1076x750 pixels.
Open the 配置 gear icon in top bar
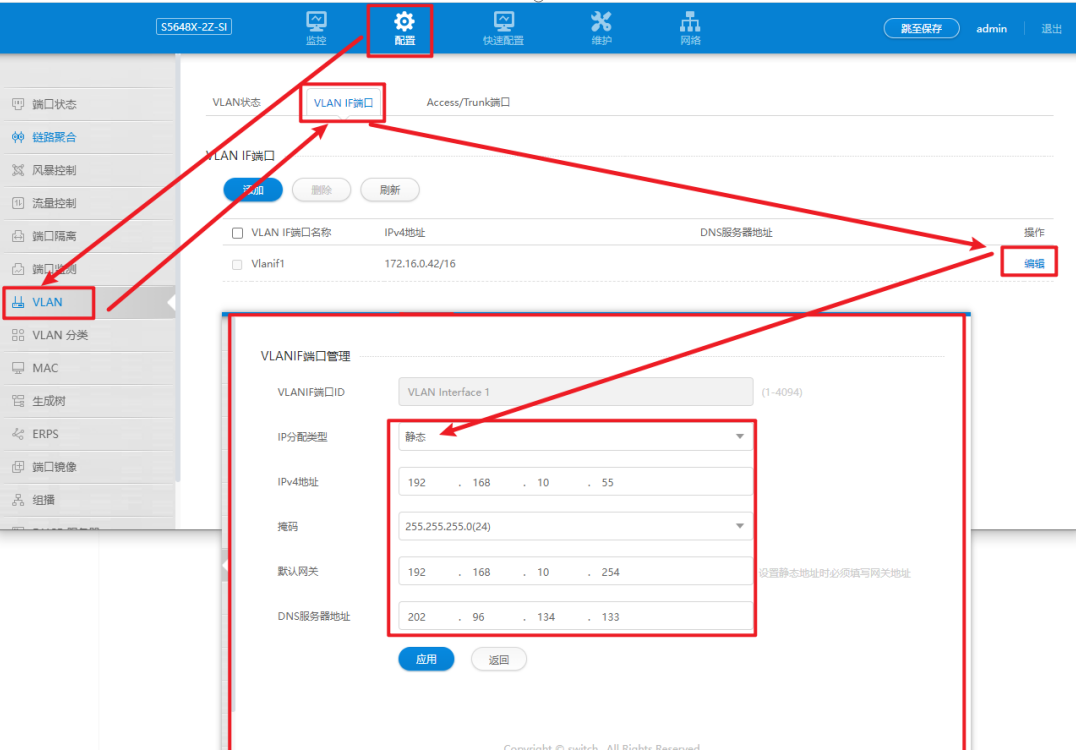click(x=404, y=21)
